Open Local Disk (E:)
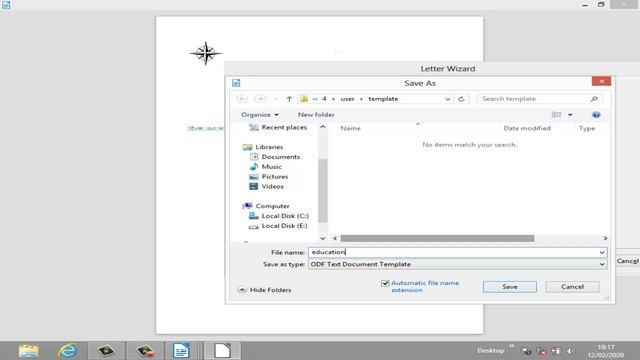The width and height of the screenshot is (640, 360). point(278,226)
